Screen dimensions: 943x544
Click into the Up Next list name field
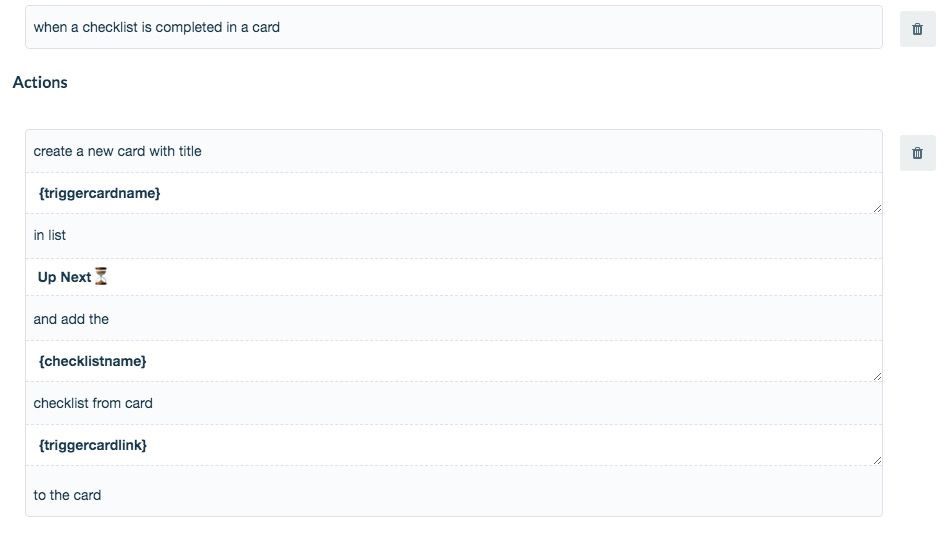453,277
